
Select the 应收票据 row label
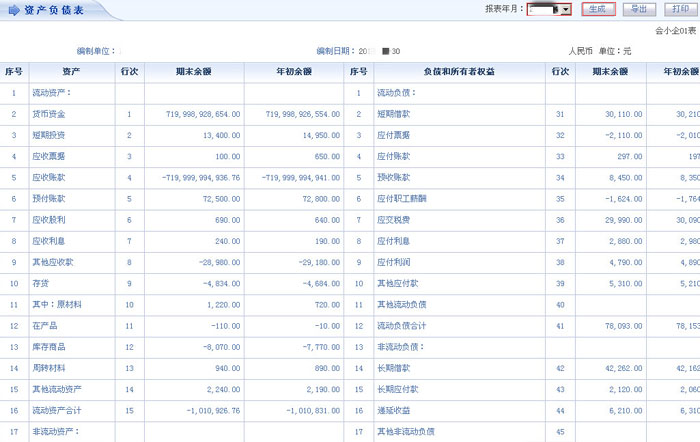[50, 156]
